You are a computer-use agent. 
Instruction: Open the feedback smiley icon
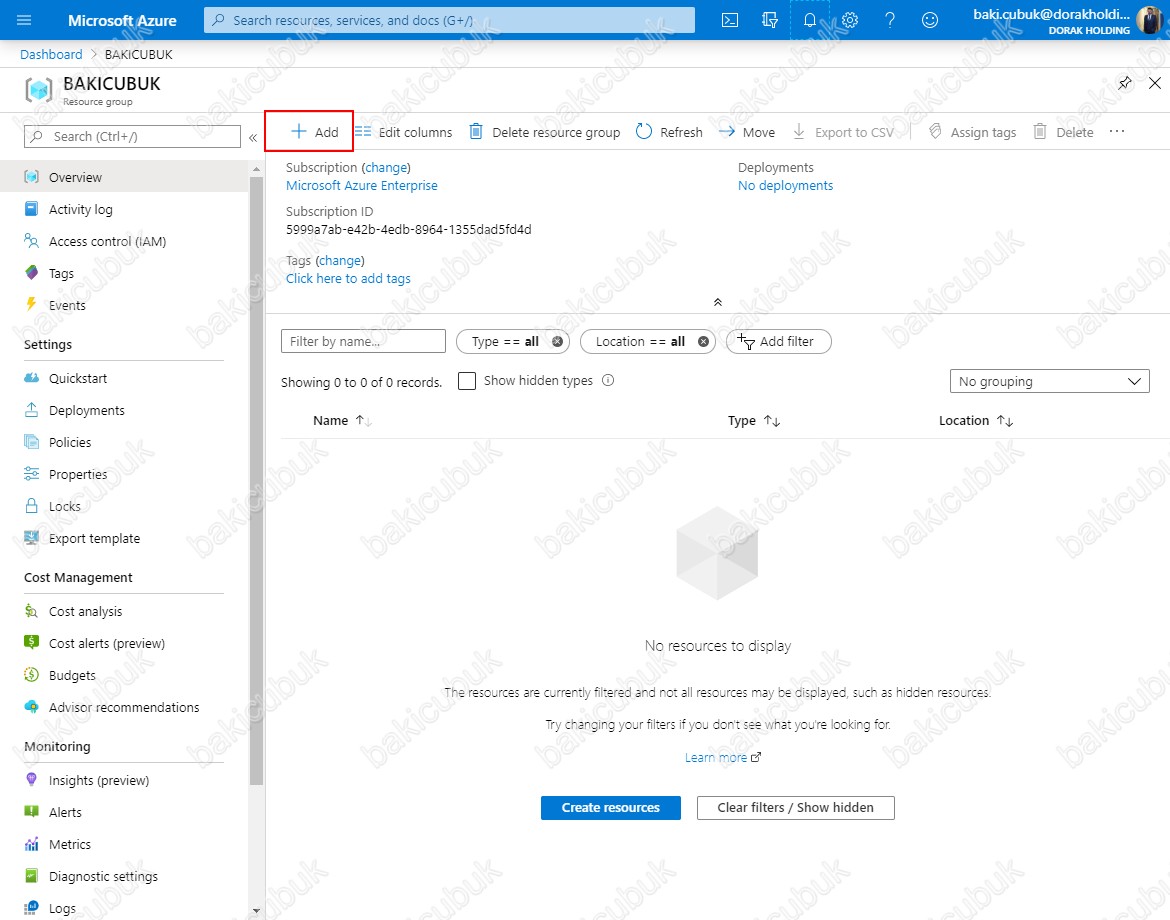coord(930,20)
